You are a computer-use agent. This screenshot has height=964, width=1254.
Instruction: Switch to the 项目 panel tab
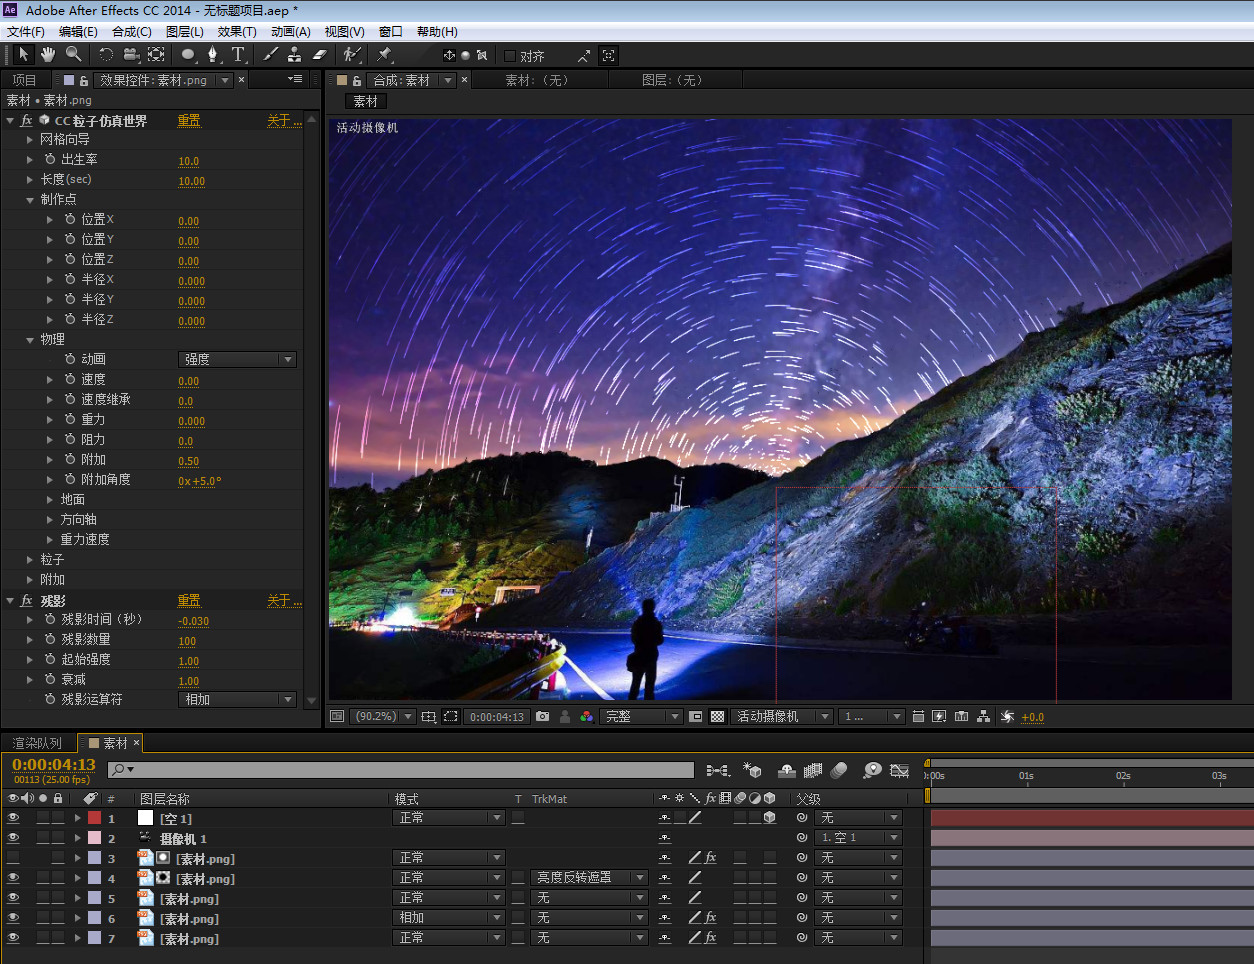(x=24, y=80)
